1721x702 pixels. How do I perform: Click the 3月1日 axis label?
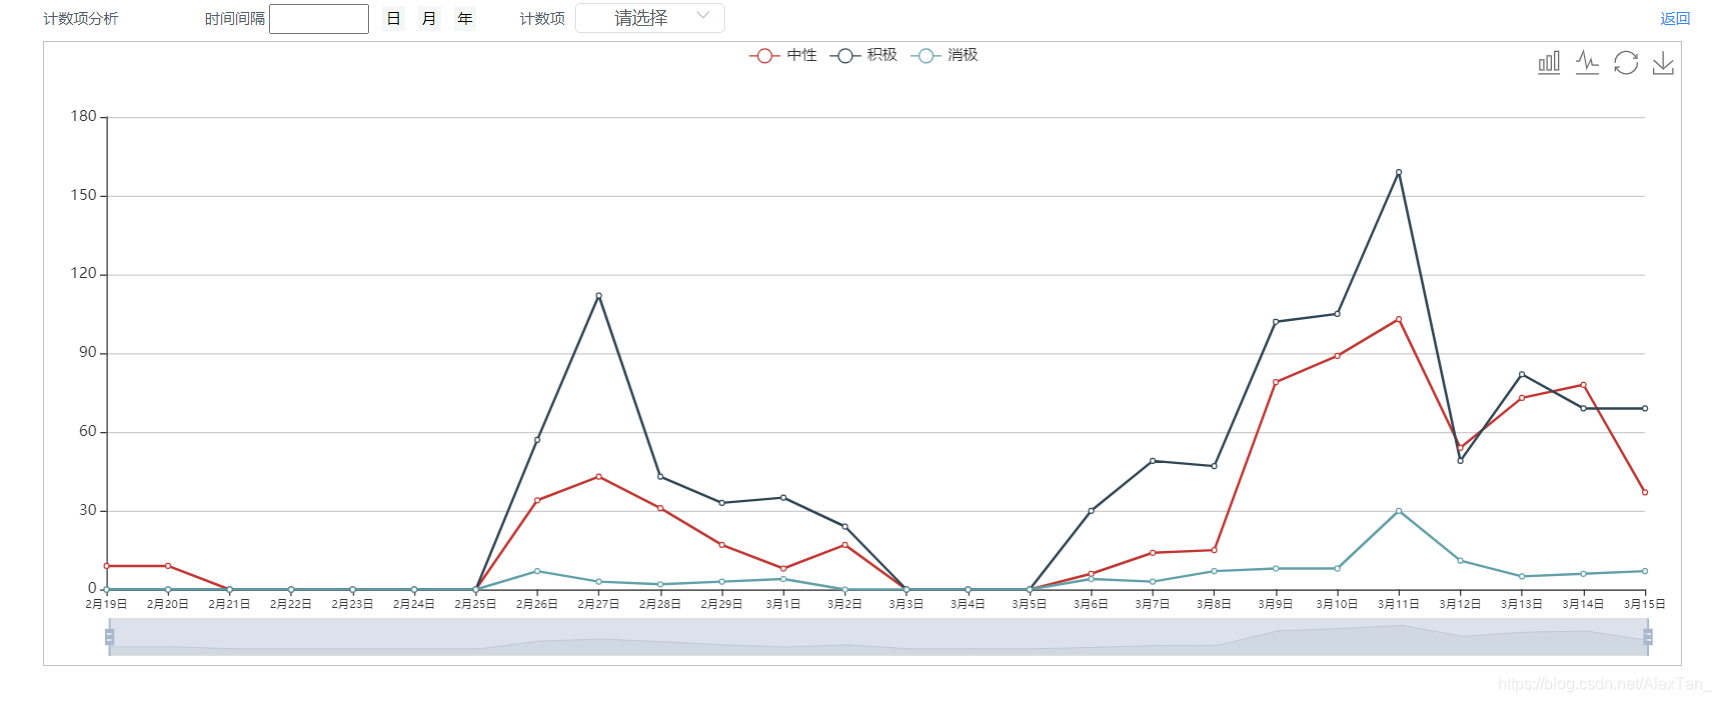[x=783, y=604]
